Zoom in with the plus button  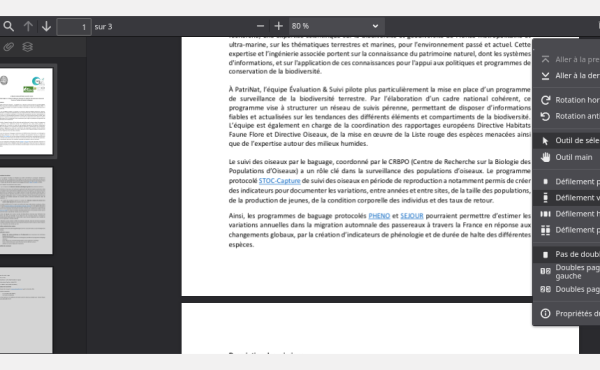[279, 26]
